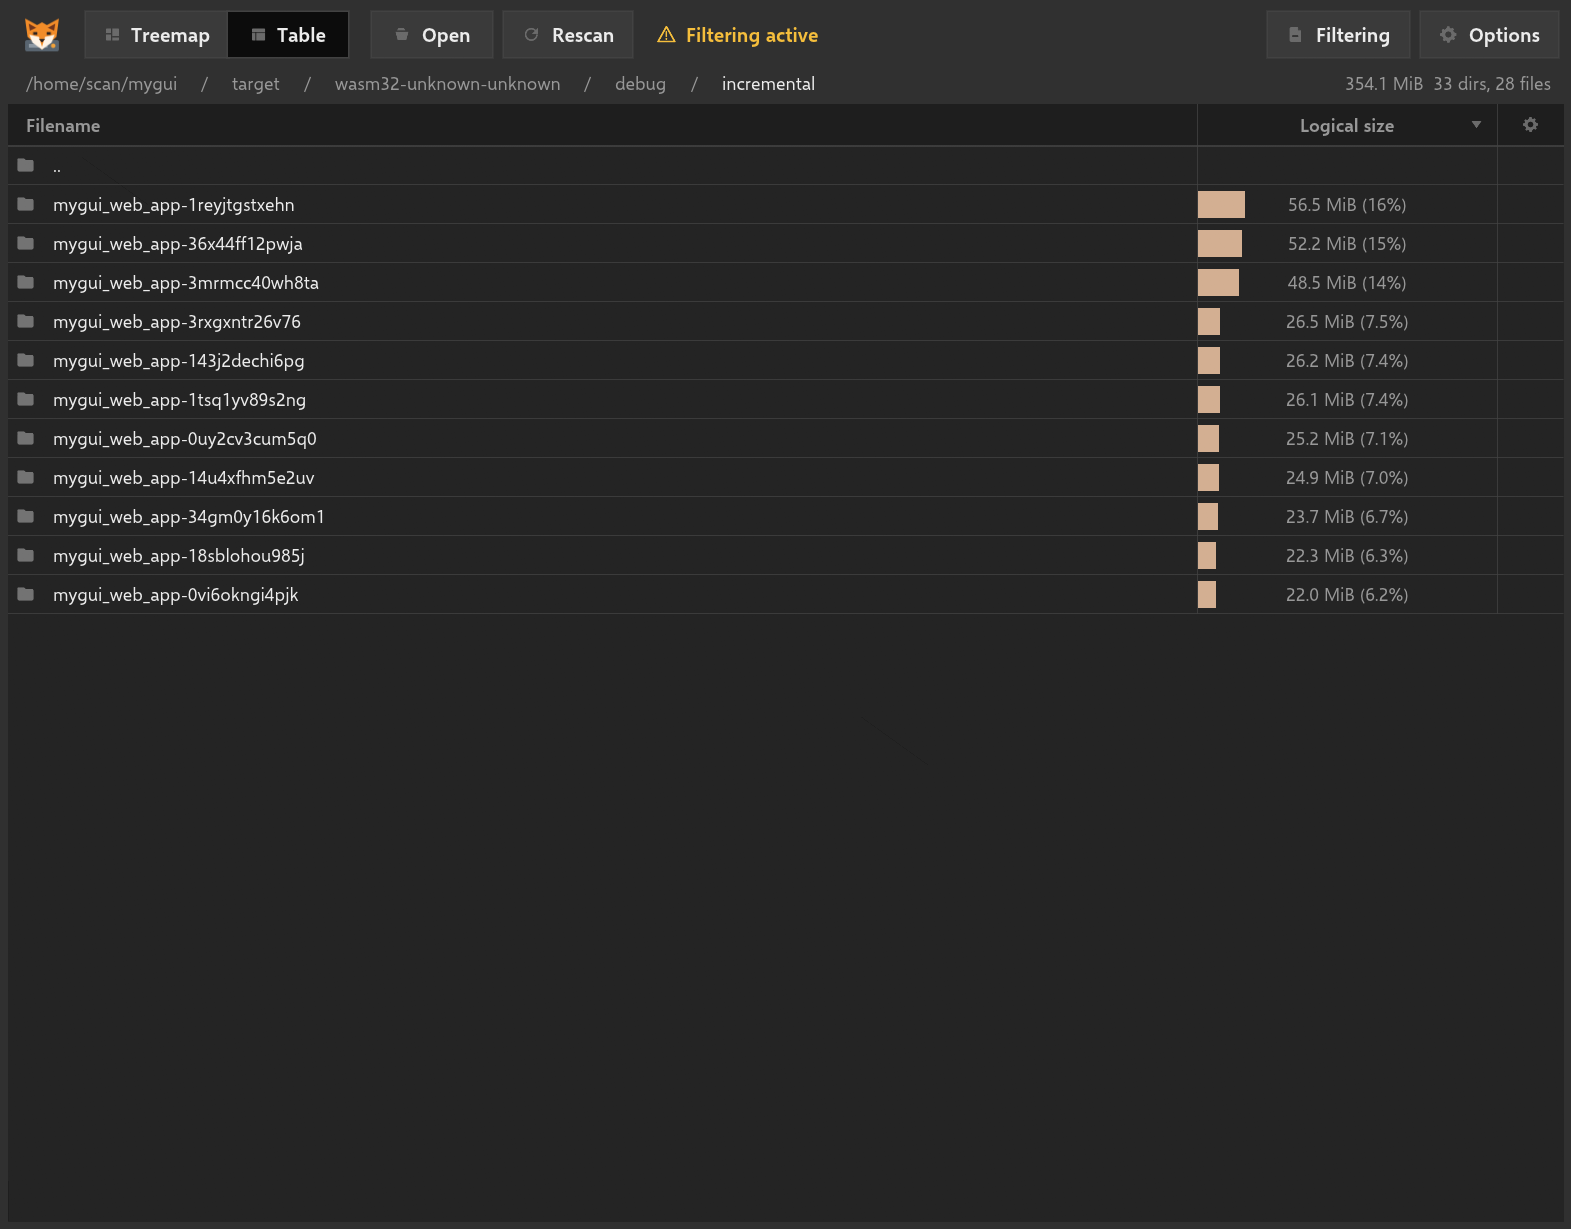Viewport: 1571px width, 1229px height.
Task: Click size bar for 52.2 MiB row
Action: (1220, 244)
